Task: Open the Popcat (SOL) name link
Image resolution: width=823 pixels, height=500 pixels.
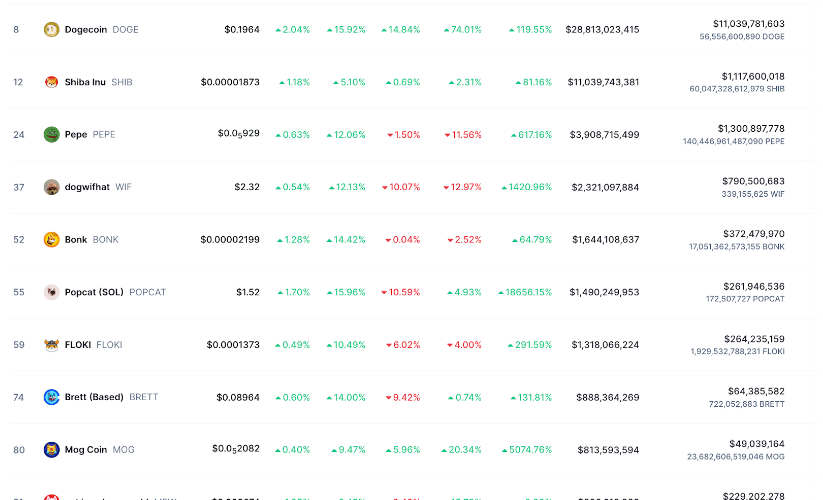Action: pyautogui.click(x=94, y=292)
